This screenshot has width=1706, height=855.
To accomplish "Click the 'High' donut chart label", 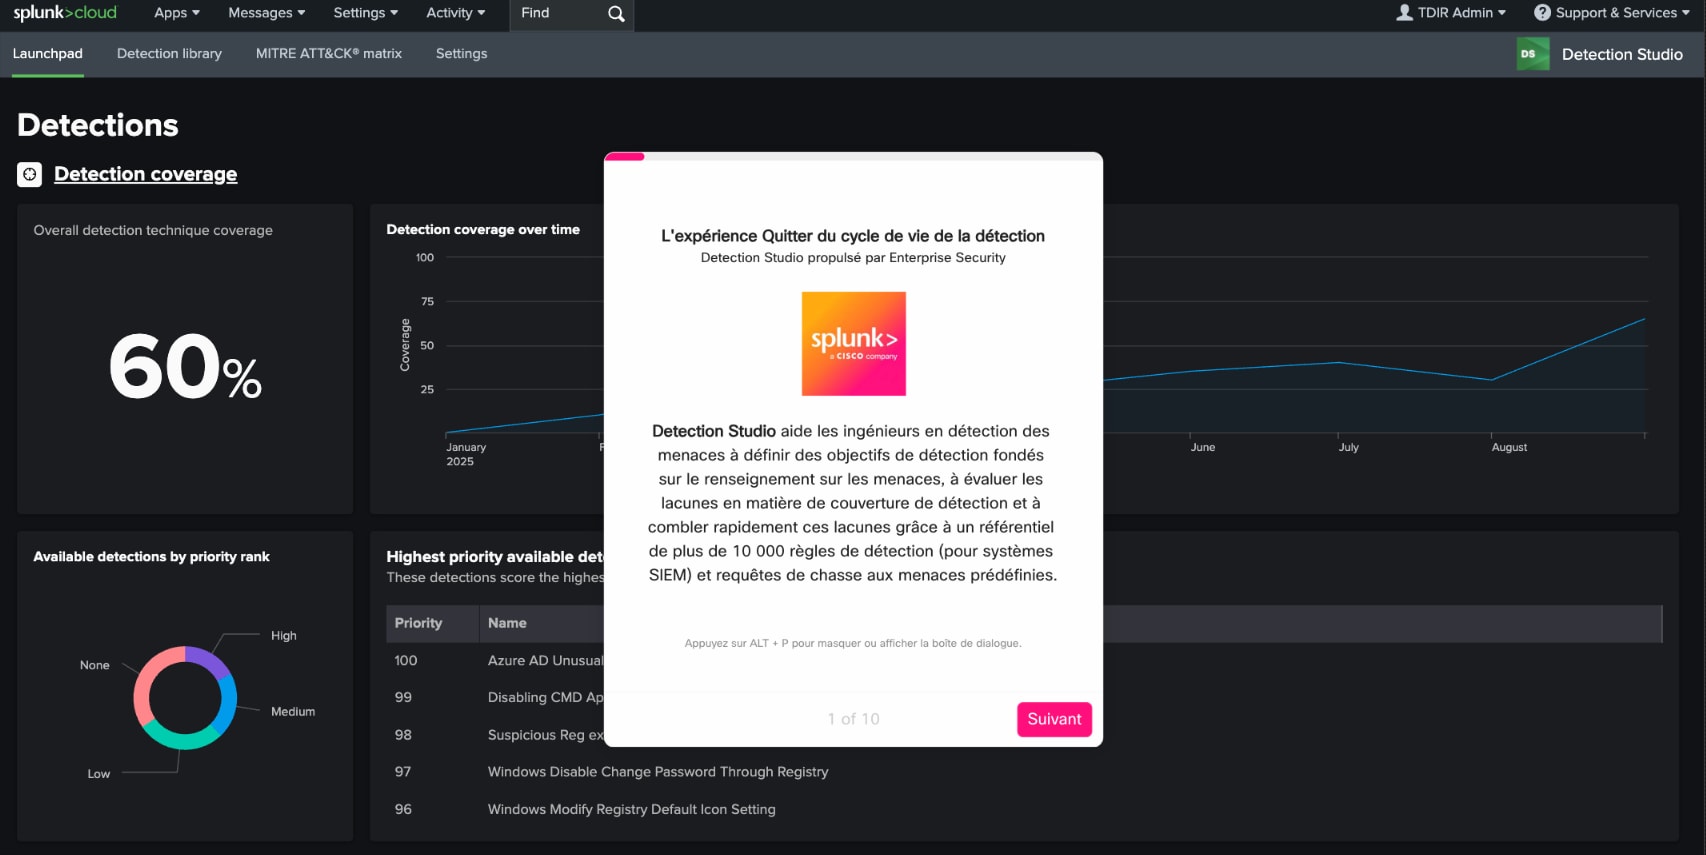I will click(x=284, y=636).
